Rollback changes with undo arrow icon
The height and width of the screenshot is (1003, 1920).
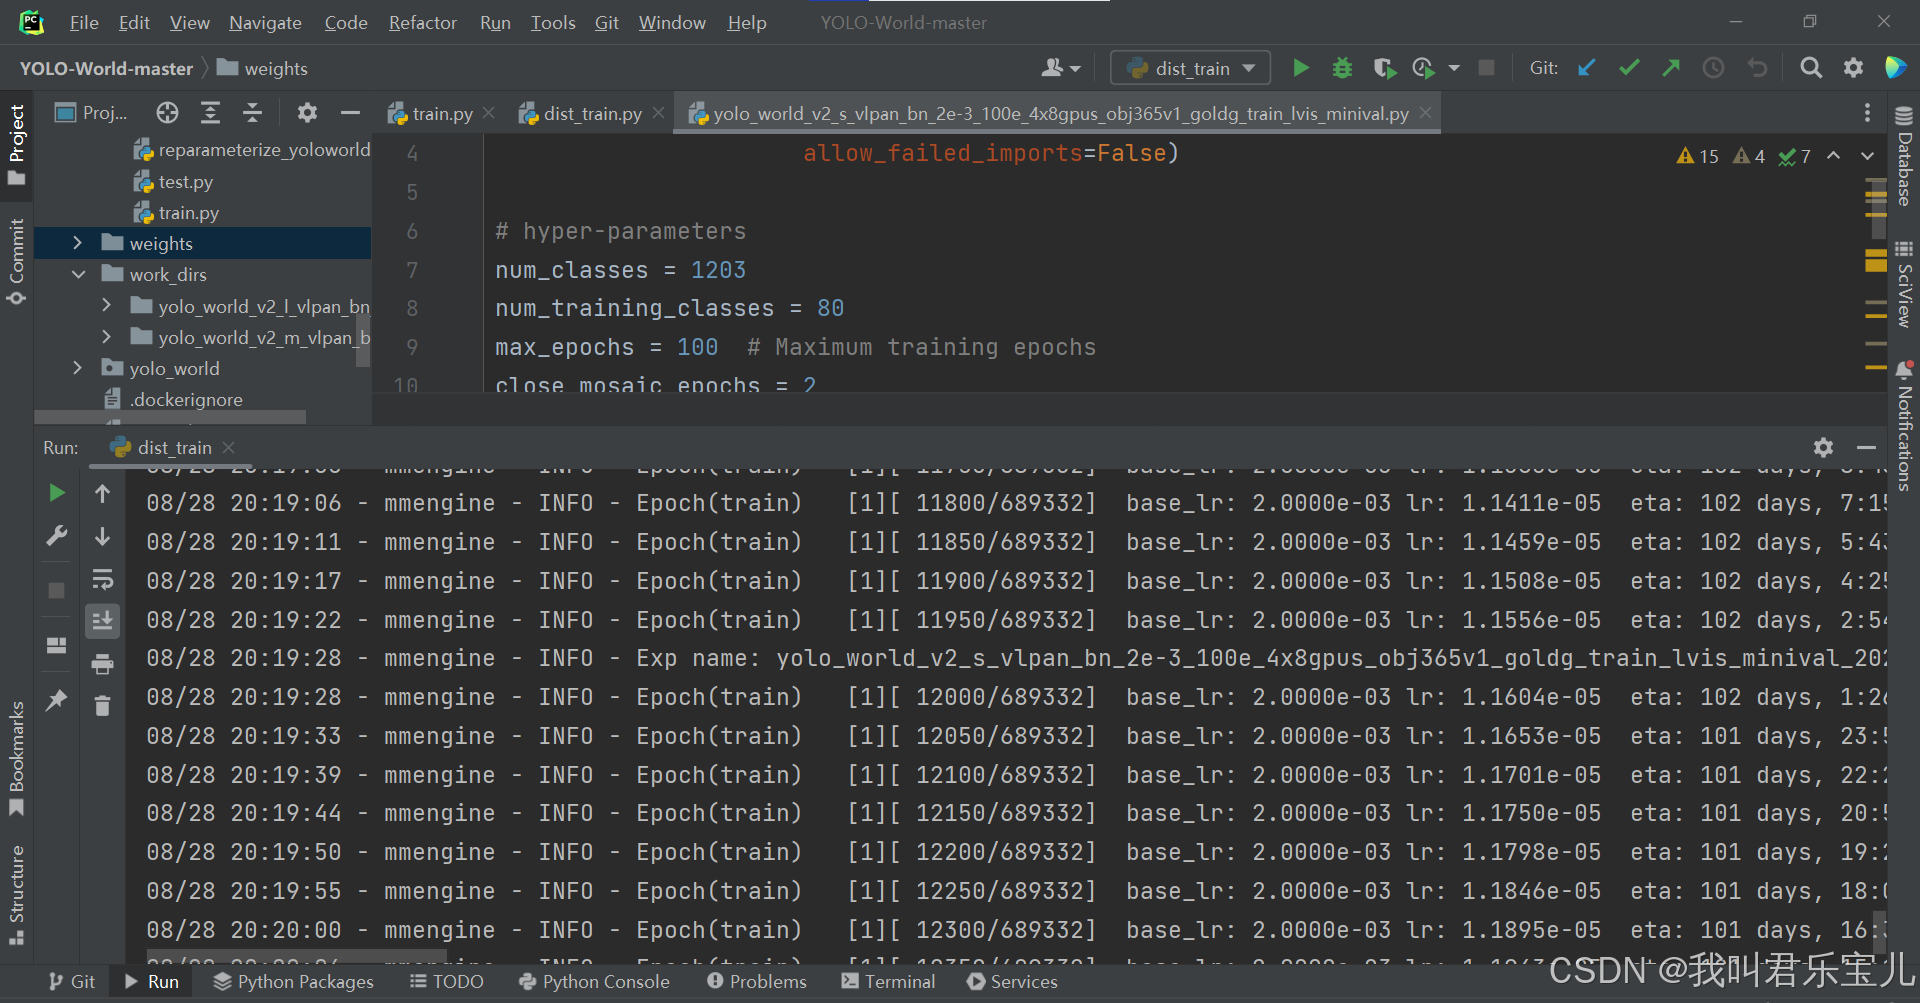[1757, 68]
